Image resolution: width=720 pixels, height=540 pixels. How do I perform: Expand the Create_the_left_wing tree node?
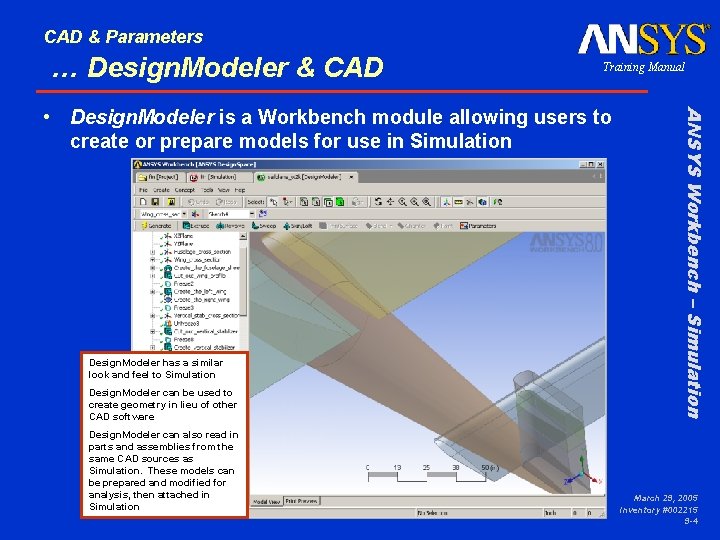coord(152,292)
